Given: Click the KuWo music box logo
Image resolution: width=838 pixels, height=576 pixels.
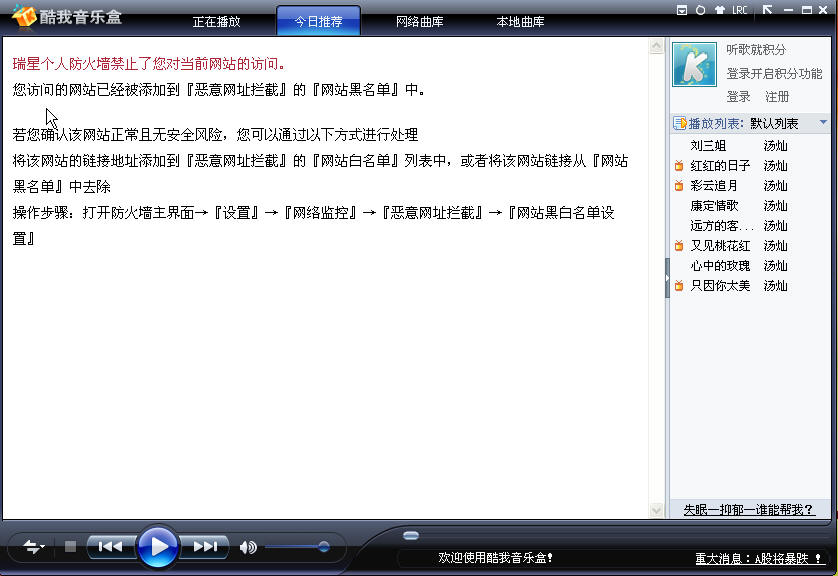Looking at the screenshot, I should [x=67, y=17].
